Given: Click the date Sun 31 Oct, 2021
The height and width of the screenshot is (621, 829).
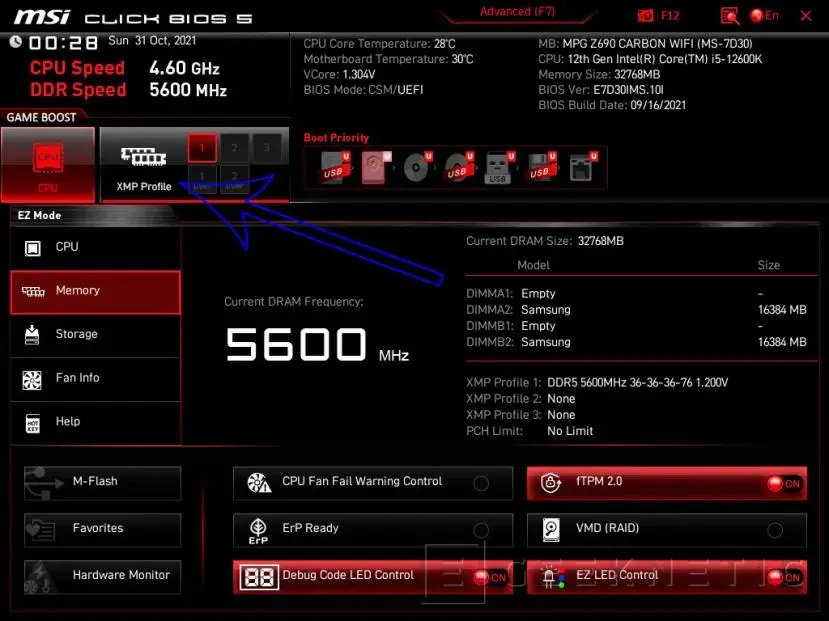Looking at the screenshot, I should [152, 41].
